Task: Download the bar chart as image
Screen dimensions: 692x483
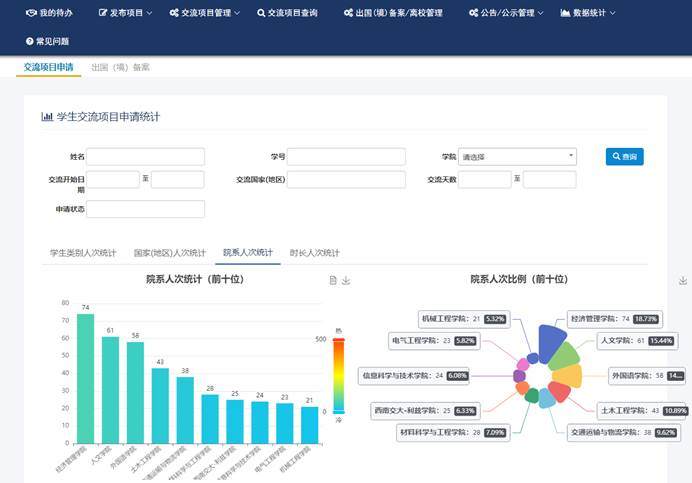Action: tap(346, 281)
